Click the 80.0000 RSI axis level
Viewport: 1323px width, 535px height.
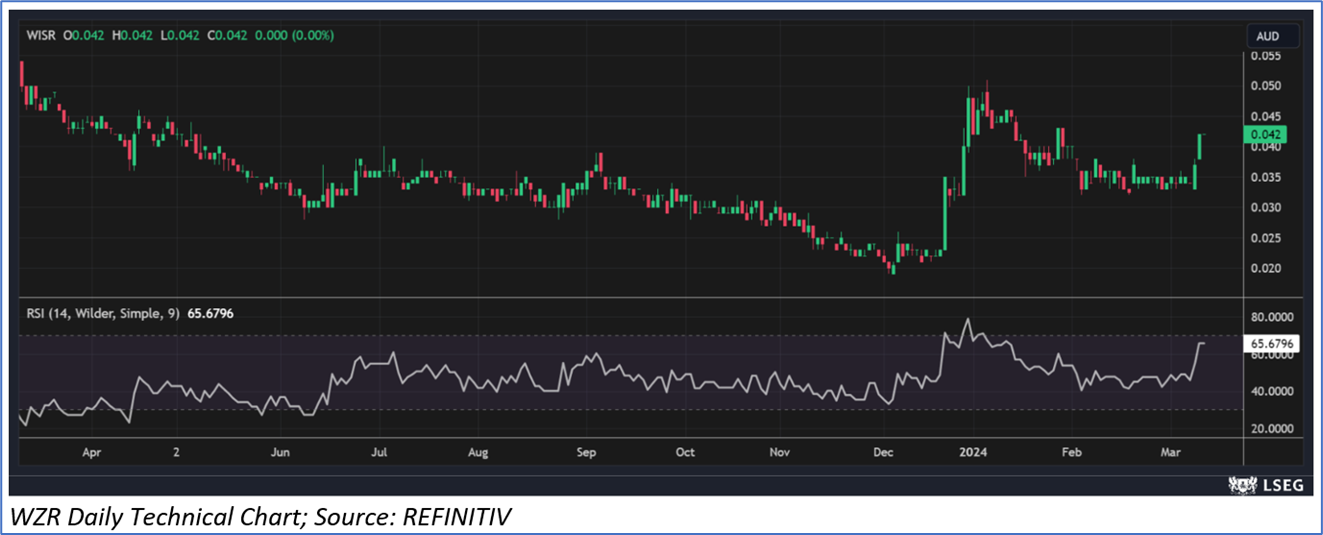pyautogui.click(x=1273, y=317)
